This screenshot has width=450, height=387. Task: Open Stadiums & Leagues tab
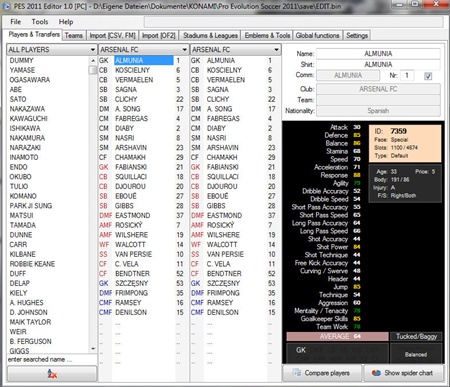point(210,35)
